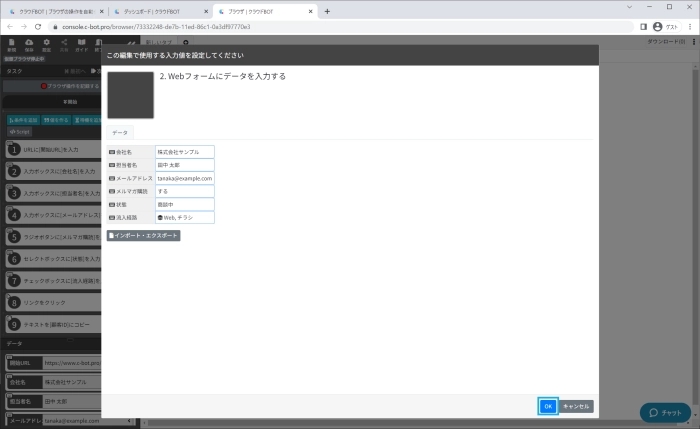700x429 pixels.
Task: Click the キャンセル button
Action: coord(576,406)
